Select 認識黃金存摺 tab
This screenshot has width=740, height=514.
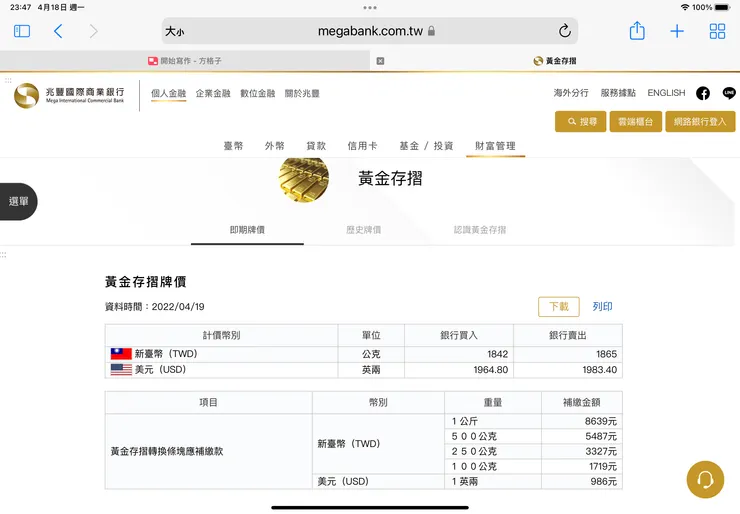click(480, 230)
